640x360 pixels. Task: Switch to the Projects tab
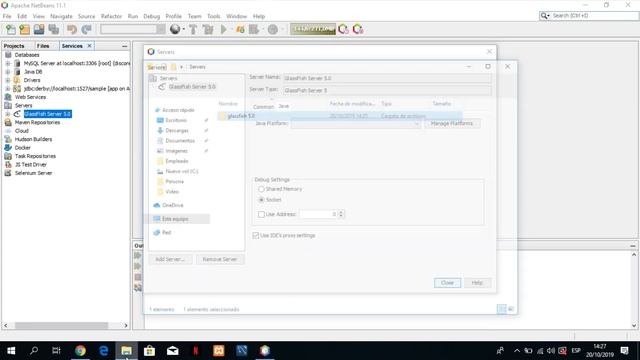coord(14,46)
